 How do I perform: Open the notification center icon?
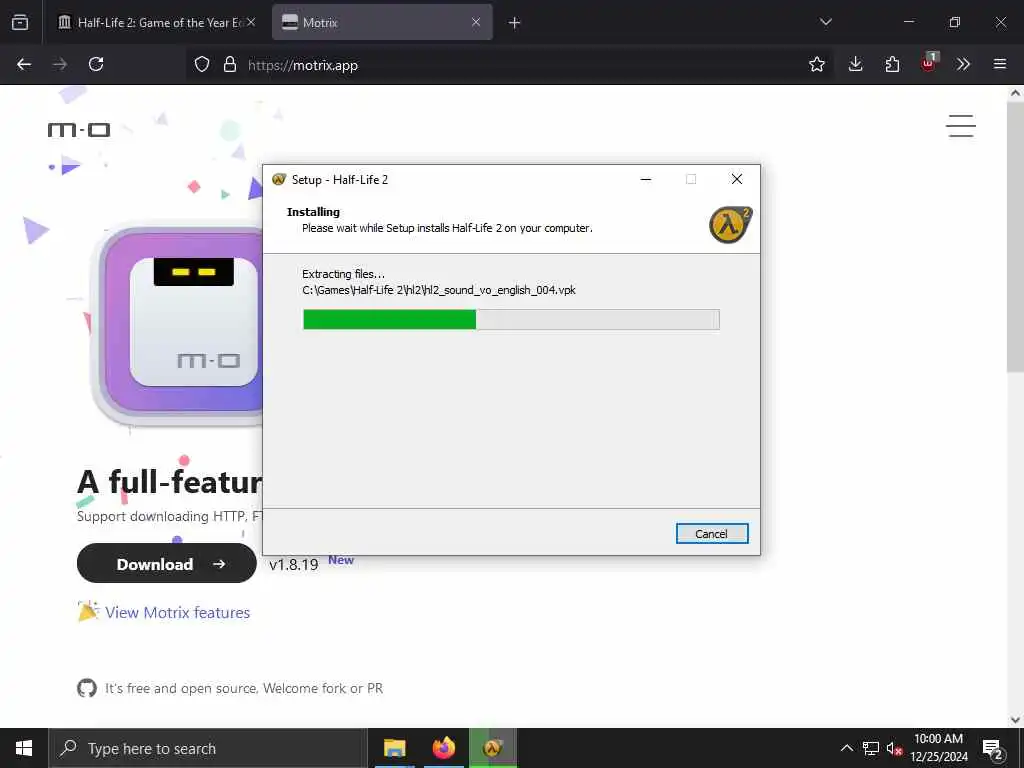click(993, 748)
